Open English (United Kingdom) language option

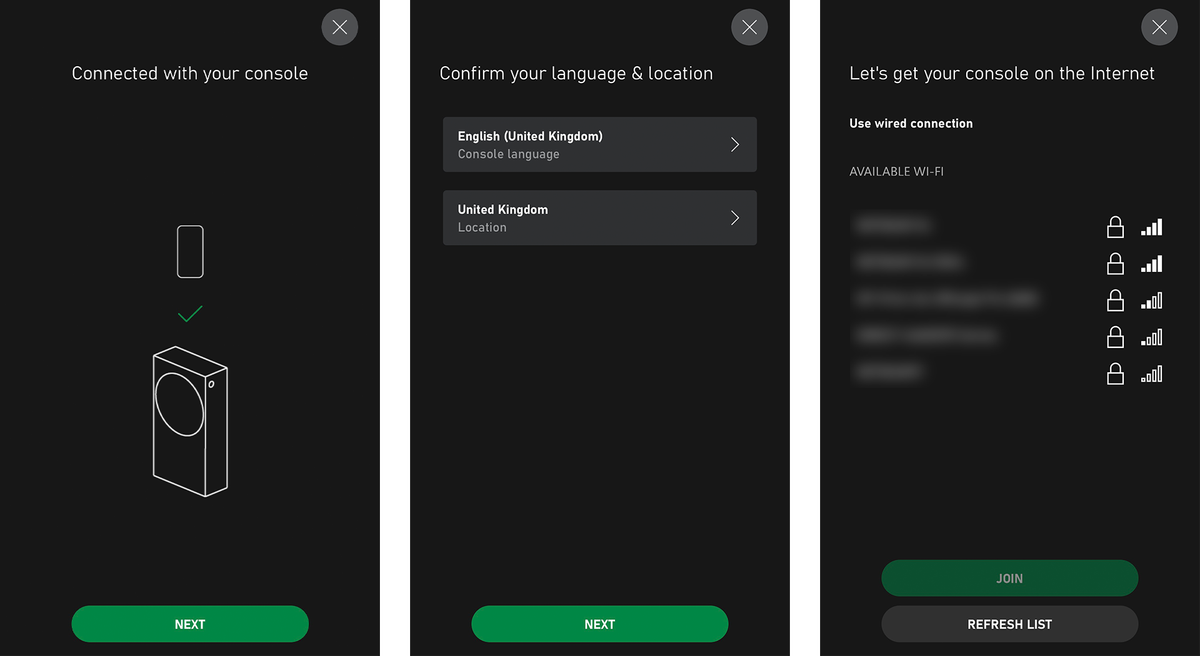[600, 145]
